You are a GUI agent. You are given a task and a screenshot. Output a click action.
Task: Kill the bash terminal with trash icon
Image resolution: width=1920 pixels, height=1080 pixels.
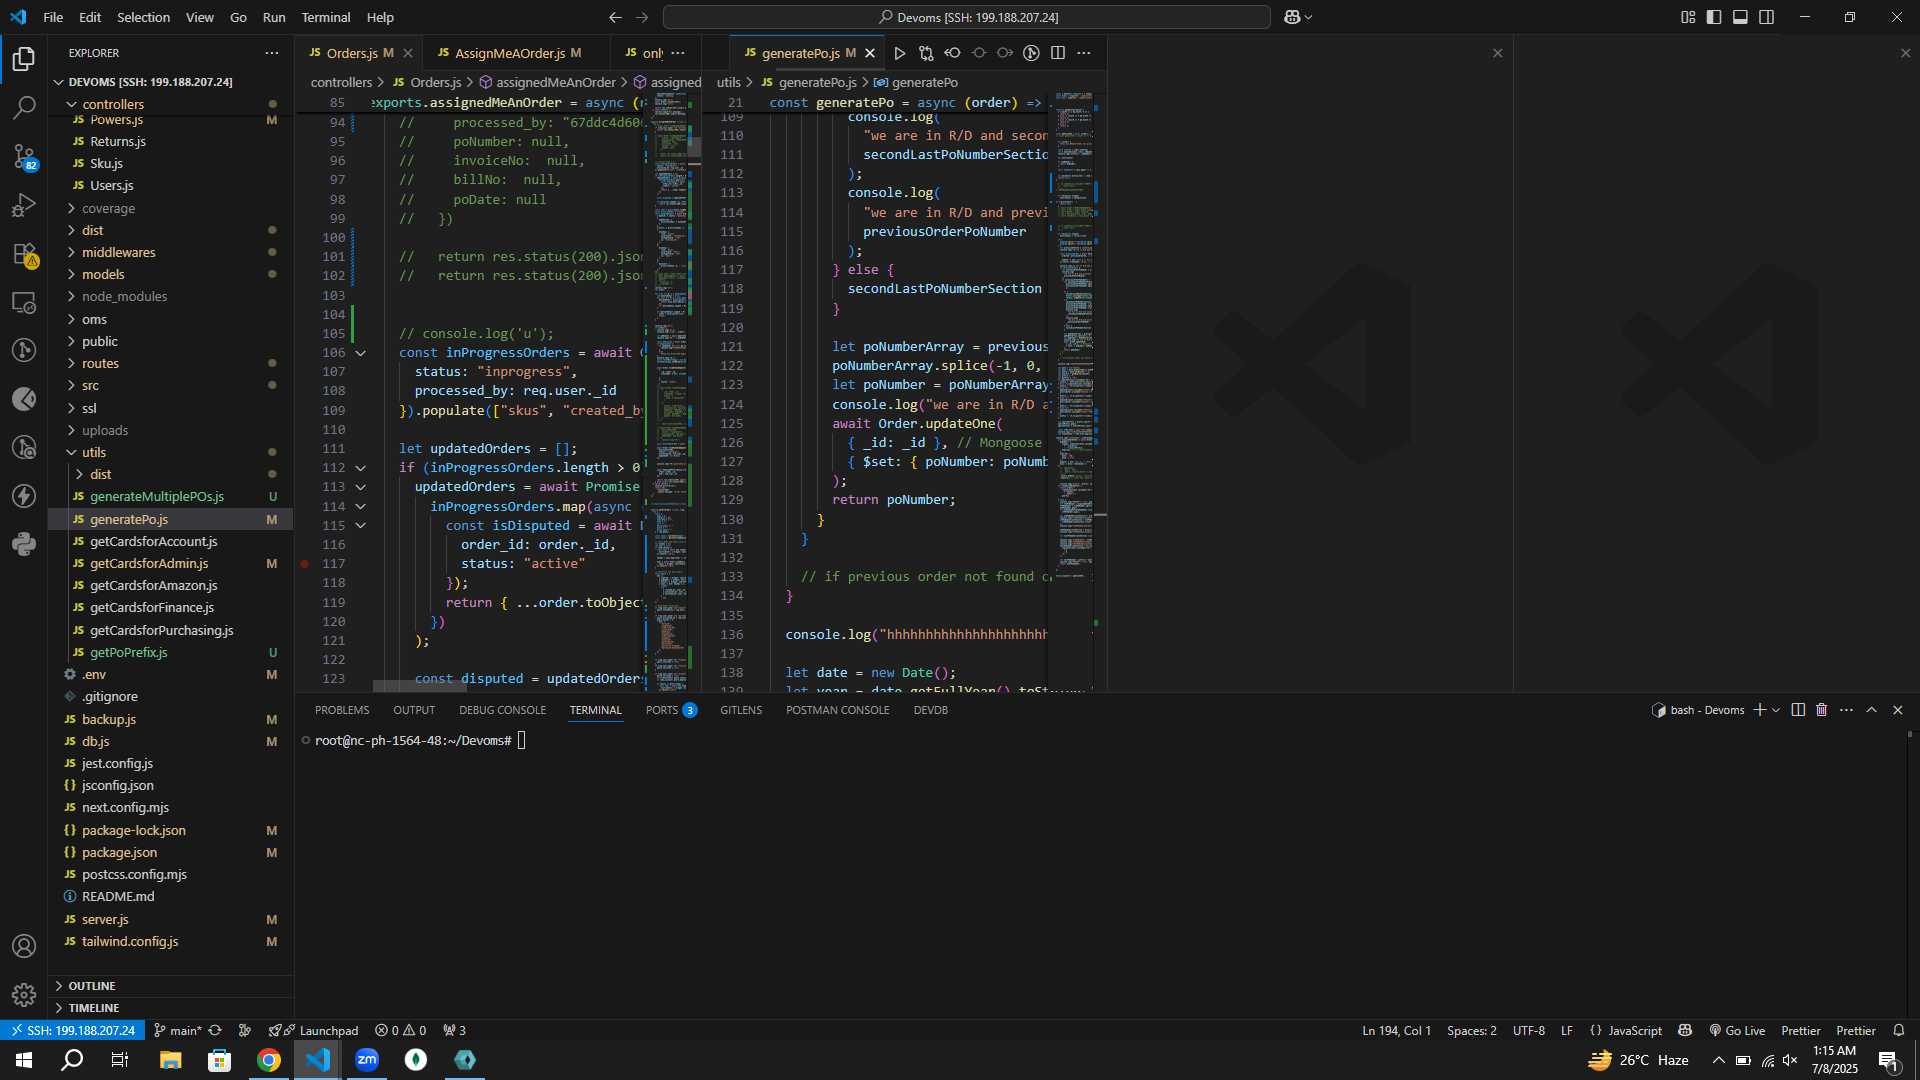click(1821, 710)
